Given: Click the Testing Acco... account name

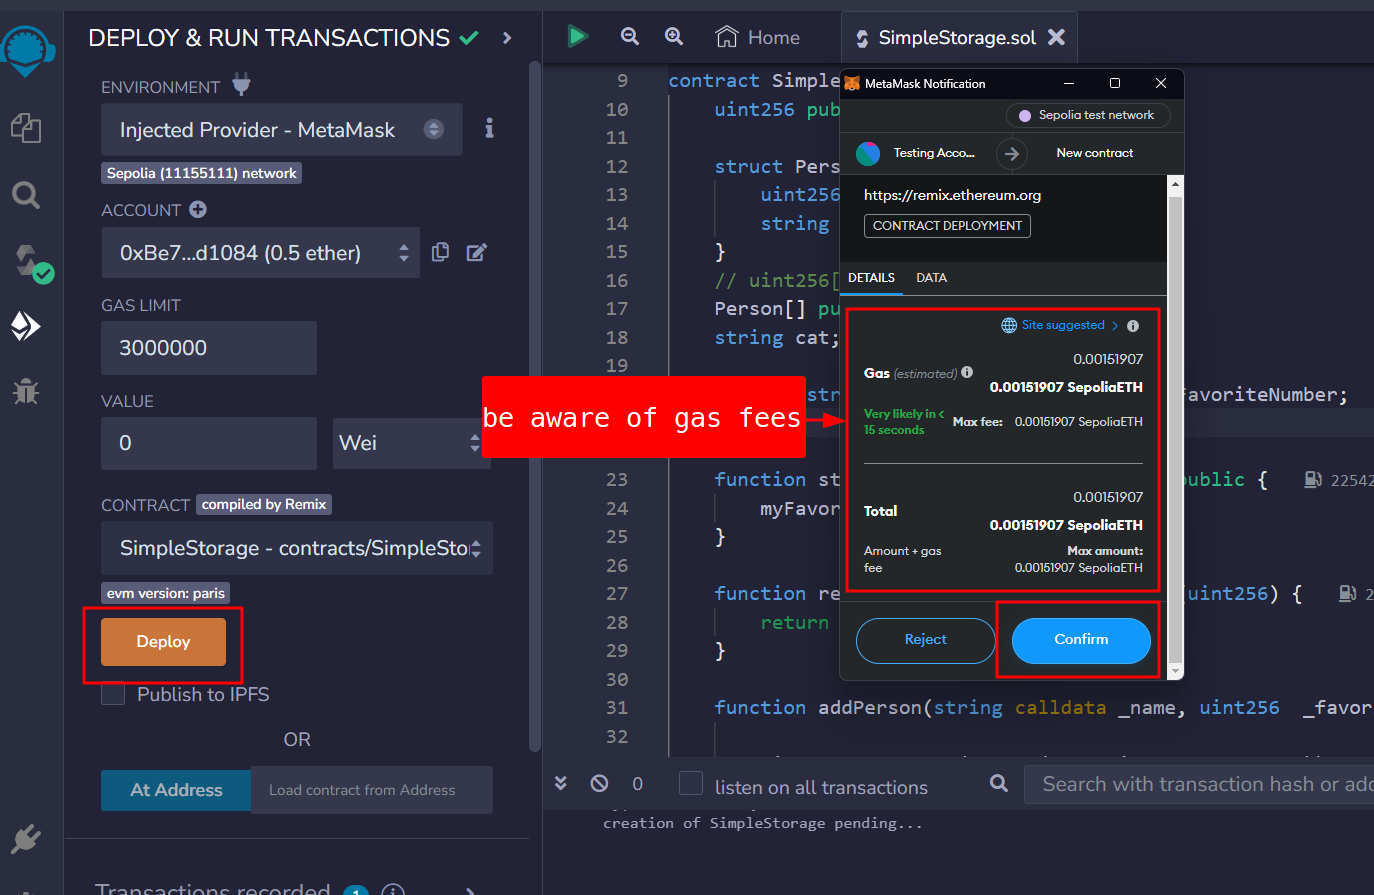Looking at the screenshot, I should pyautogui.click(x=934, y=153).
